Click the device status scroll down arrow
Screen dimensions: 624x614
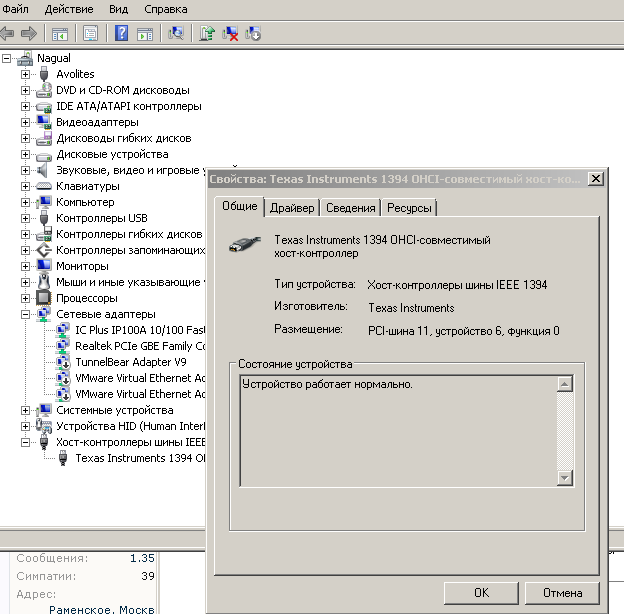pos(565,478)
